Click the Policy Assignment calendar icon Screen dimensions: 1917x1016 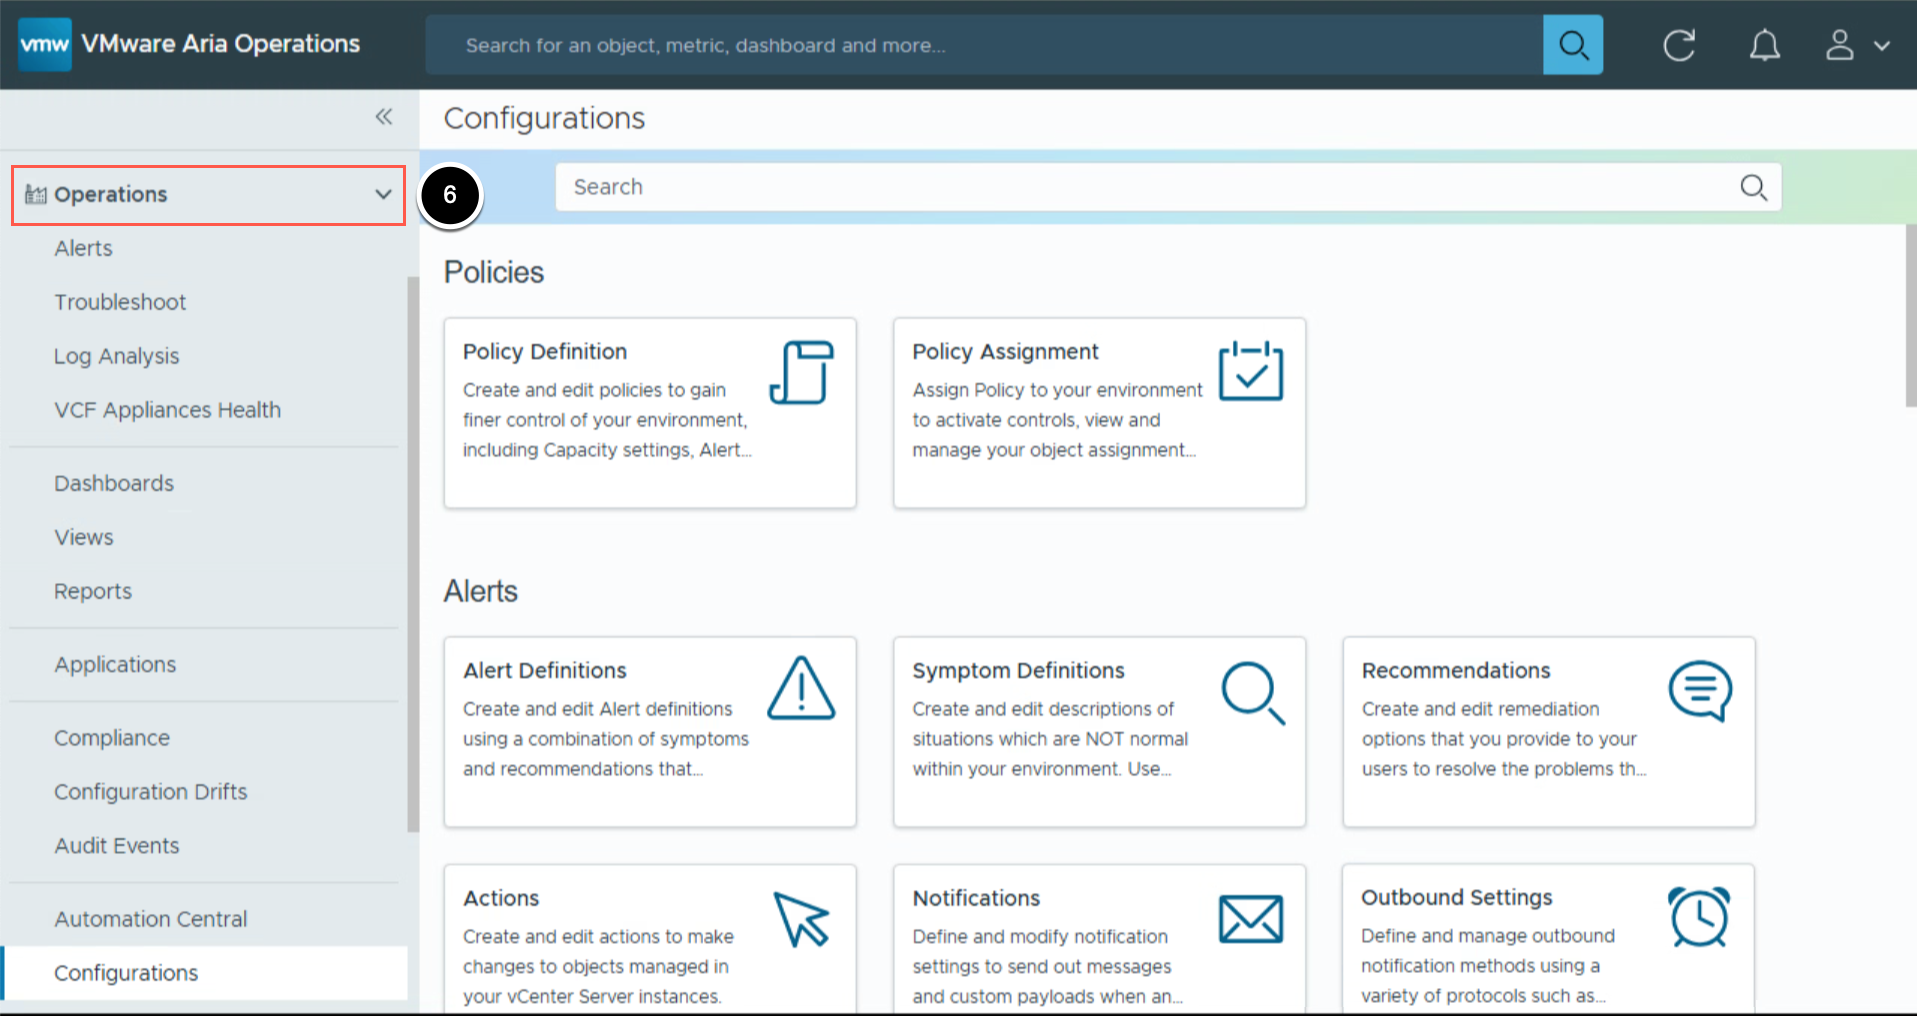coord(1250,371)
